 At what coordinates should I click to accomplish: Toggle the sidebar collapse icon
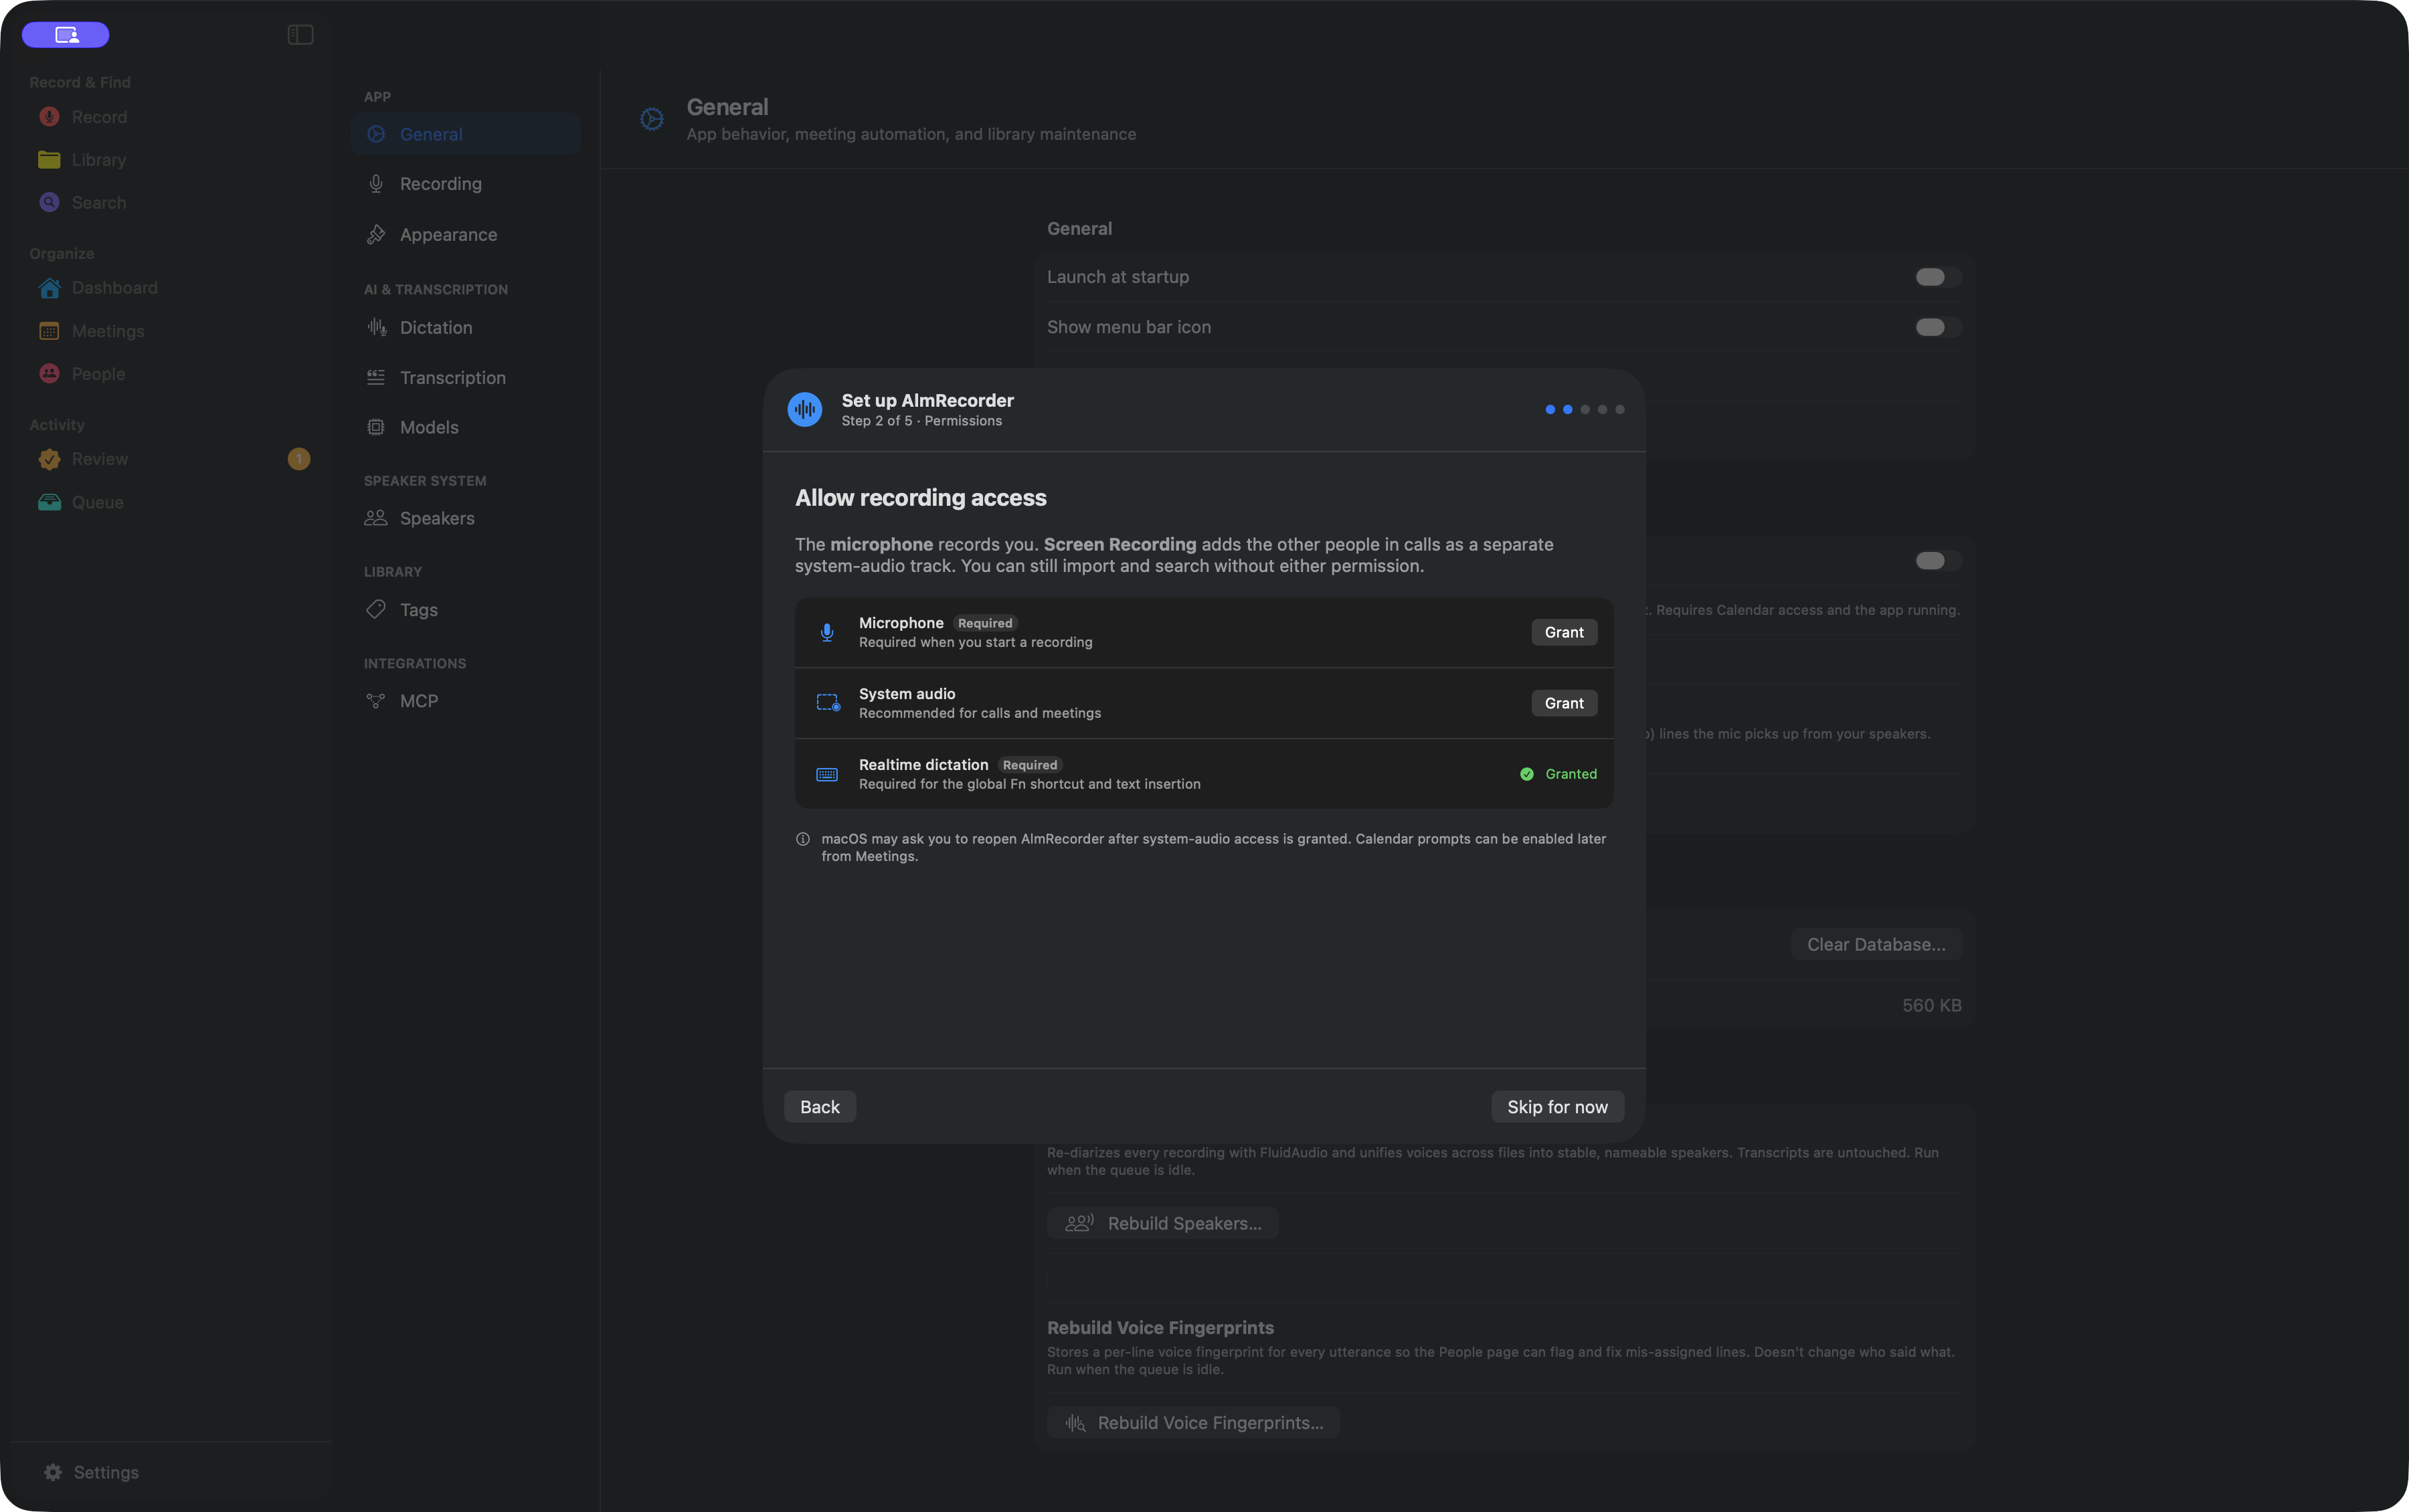pos(301,35)
